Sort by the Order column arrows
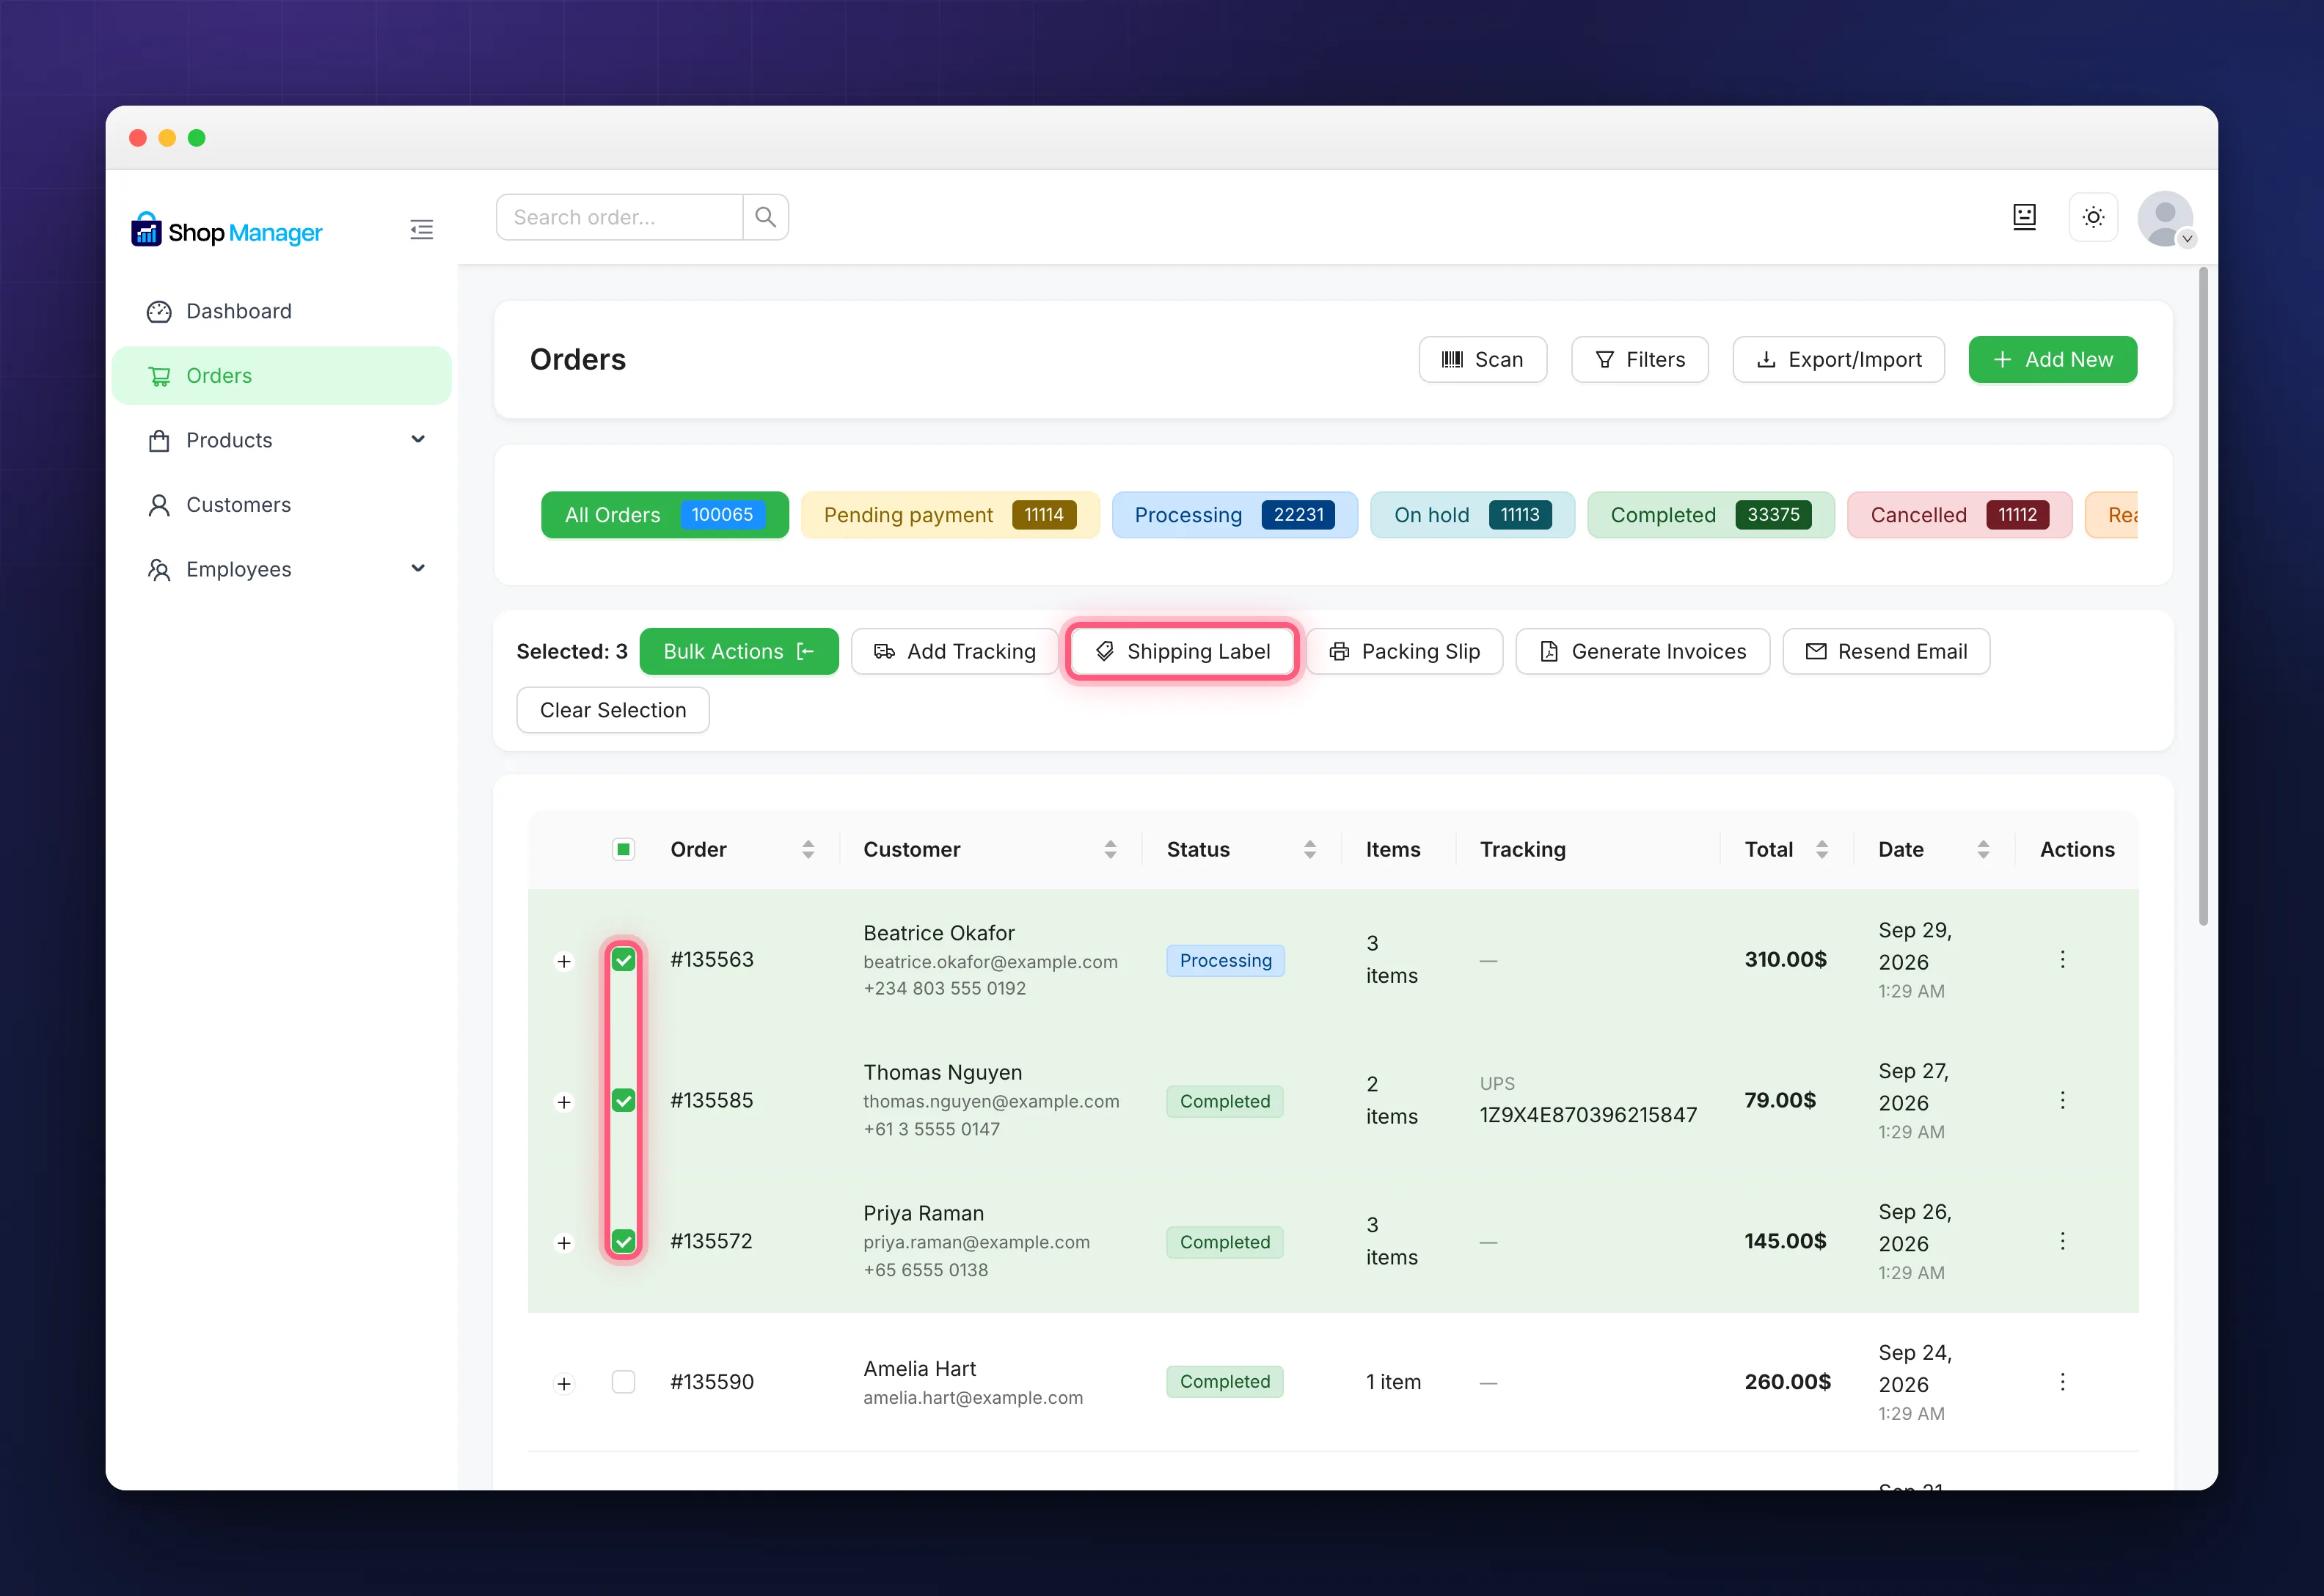 click(808, 850)
